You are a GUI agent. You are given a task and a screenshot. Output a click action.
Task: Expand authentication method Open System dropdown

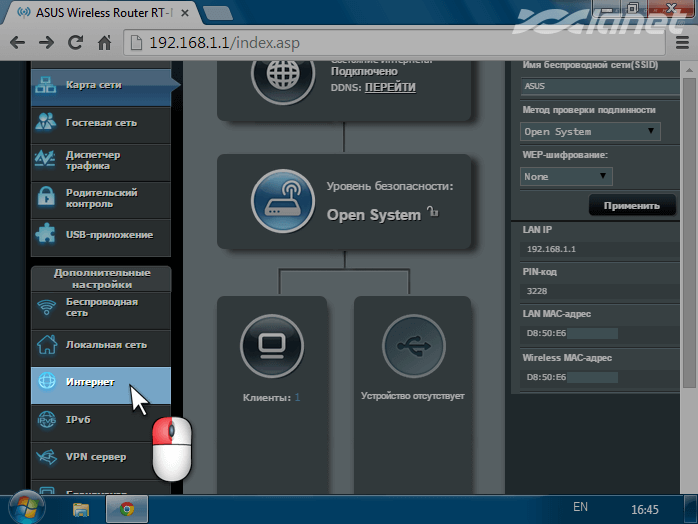[x=591, y=131]
